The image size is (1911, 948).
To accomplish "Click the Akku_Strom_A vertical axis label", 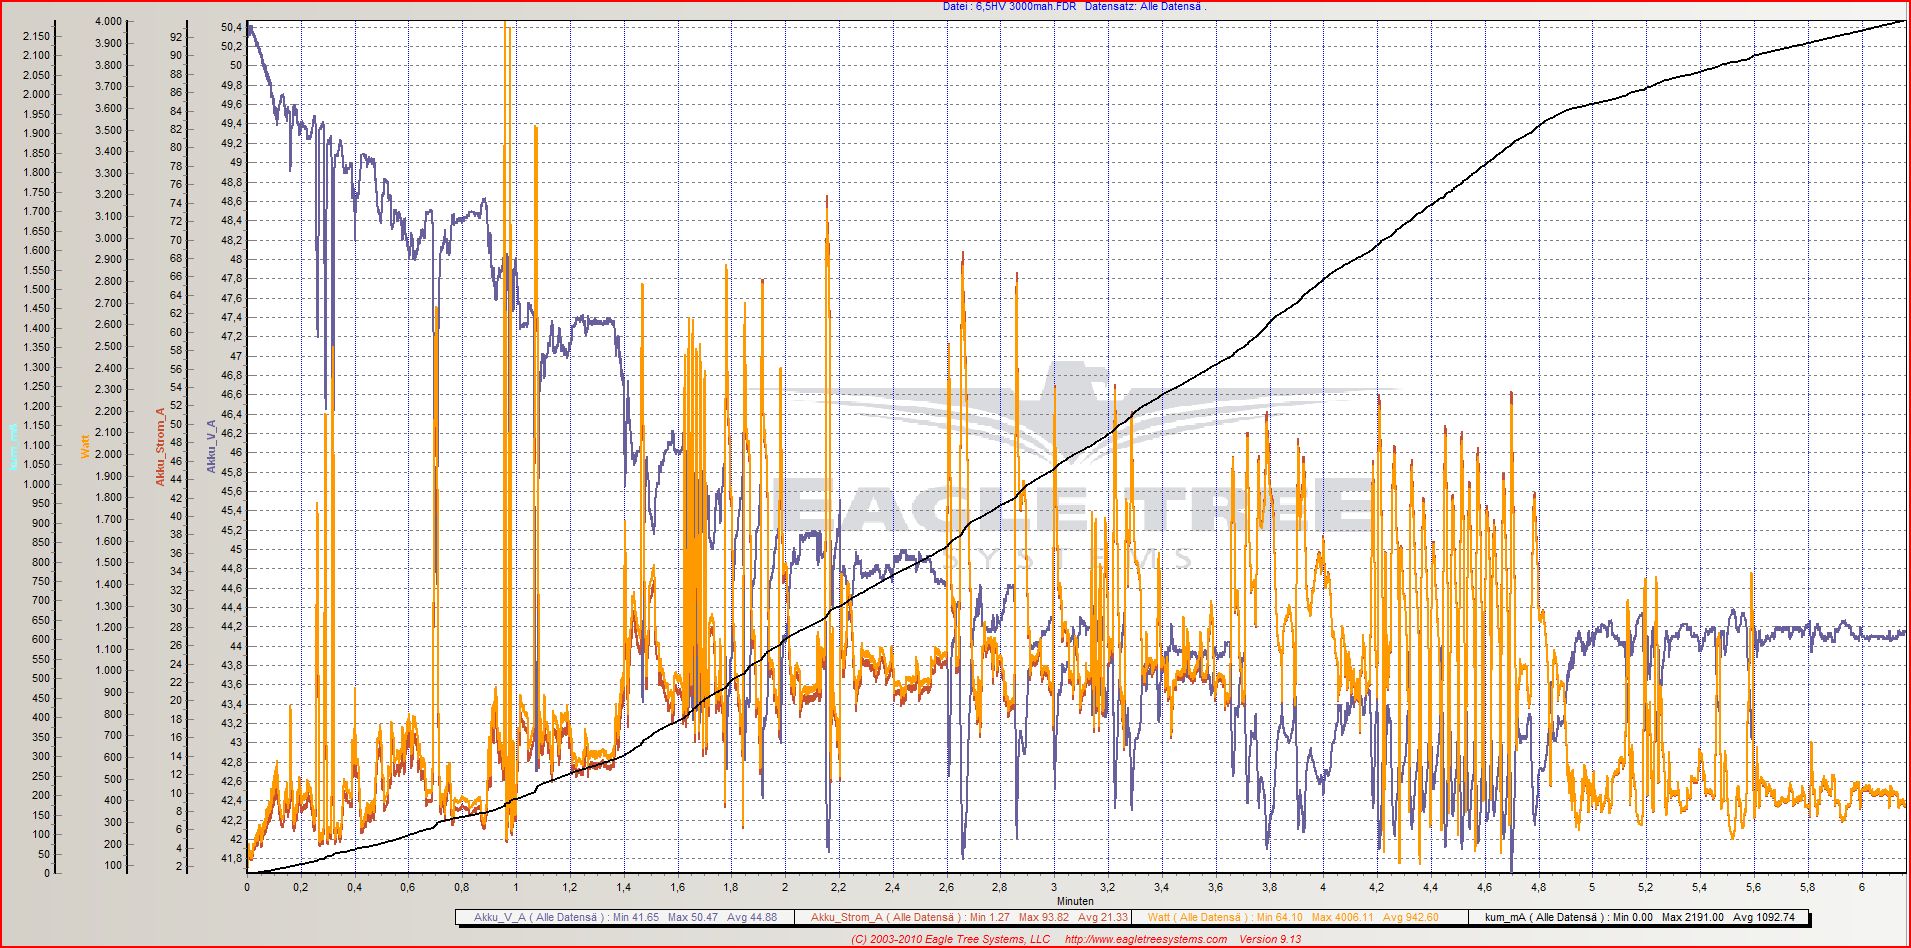I will (159, 447).
